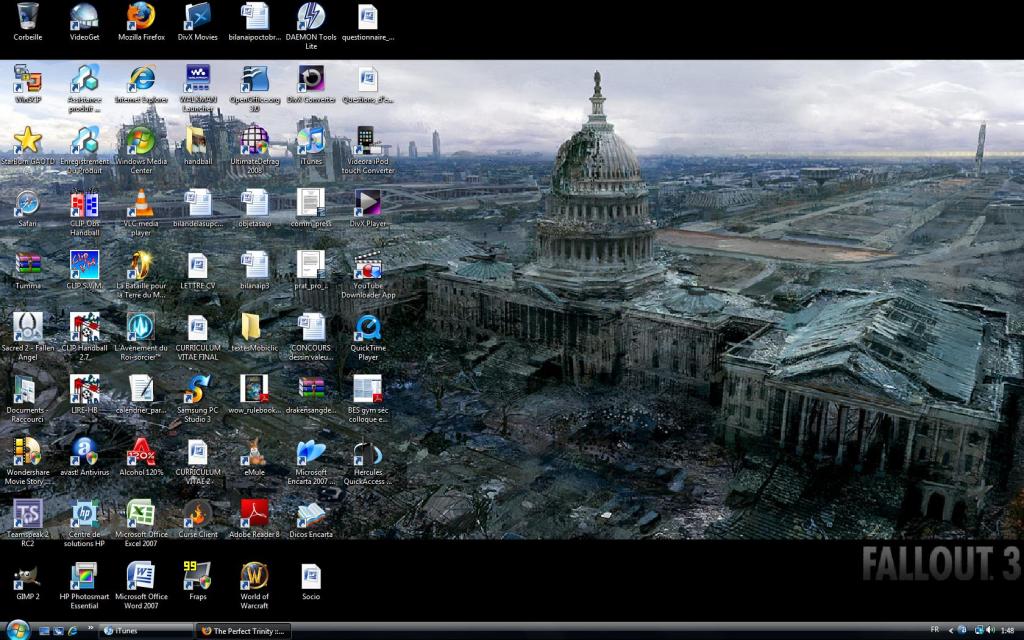This screenshot has height=640, width=1024.
Task: Click Internet Explorer quick launch icon
Action: coord(72,631)
